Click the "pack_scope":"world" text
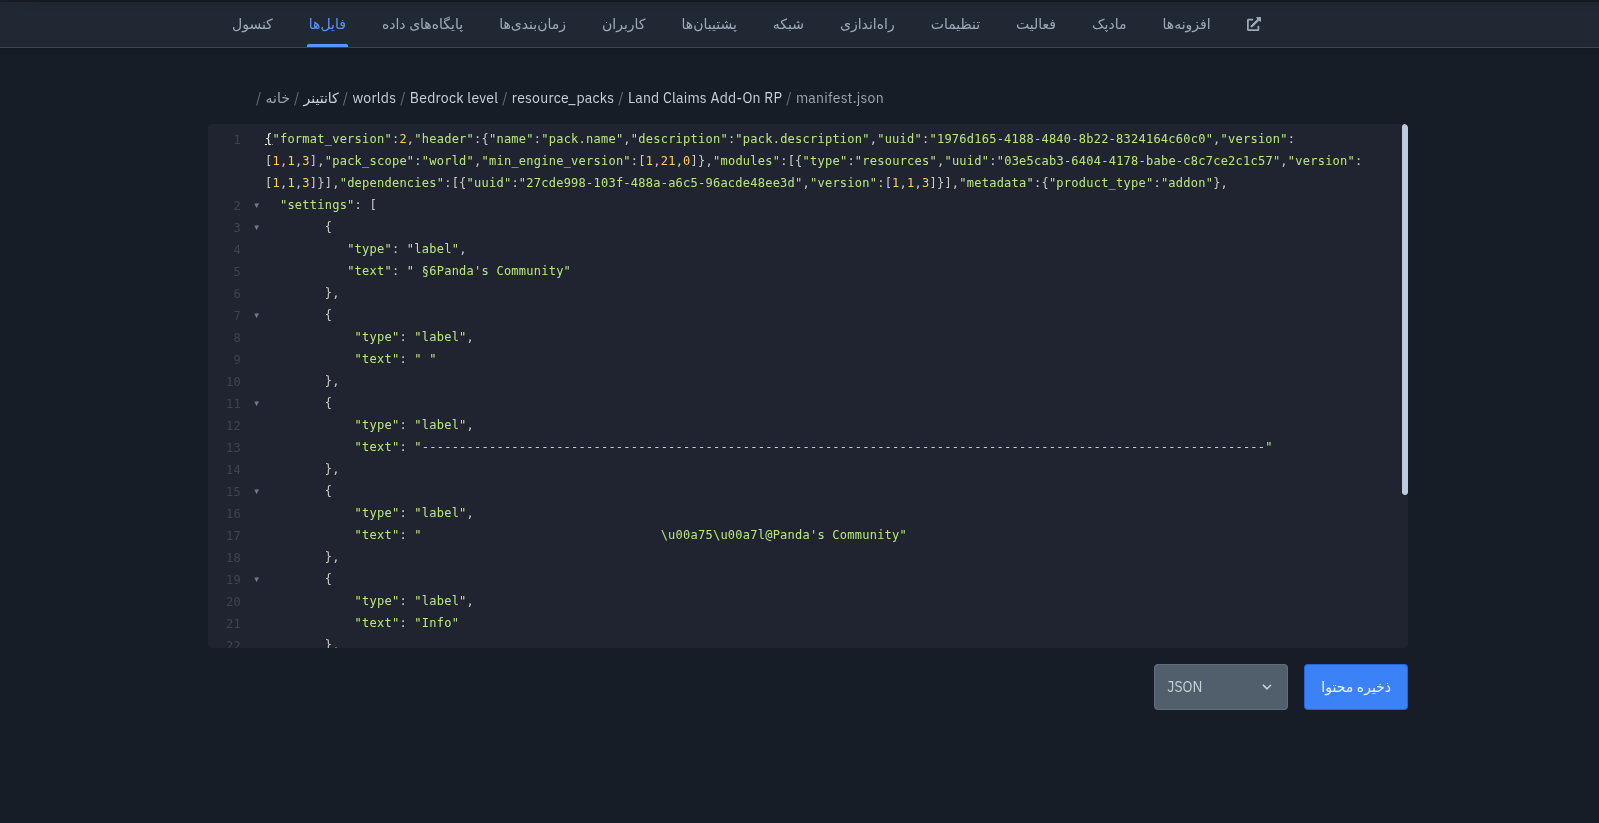This screenshot has height=823, width=1599. 399,161
